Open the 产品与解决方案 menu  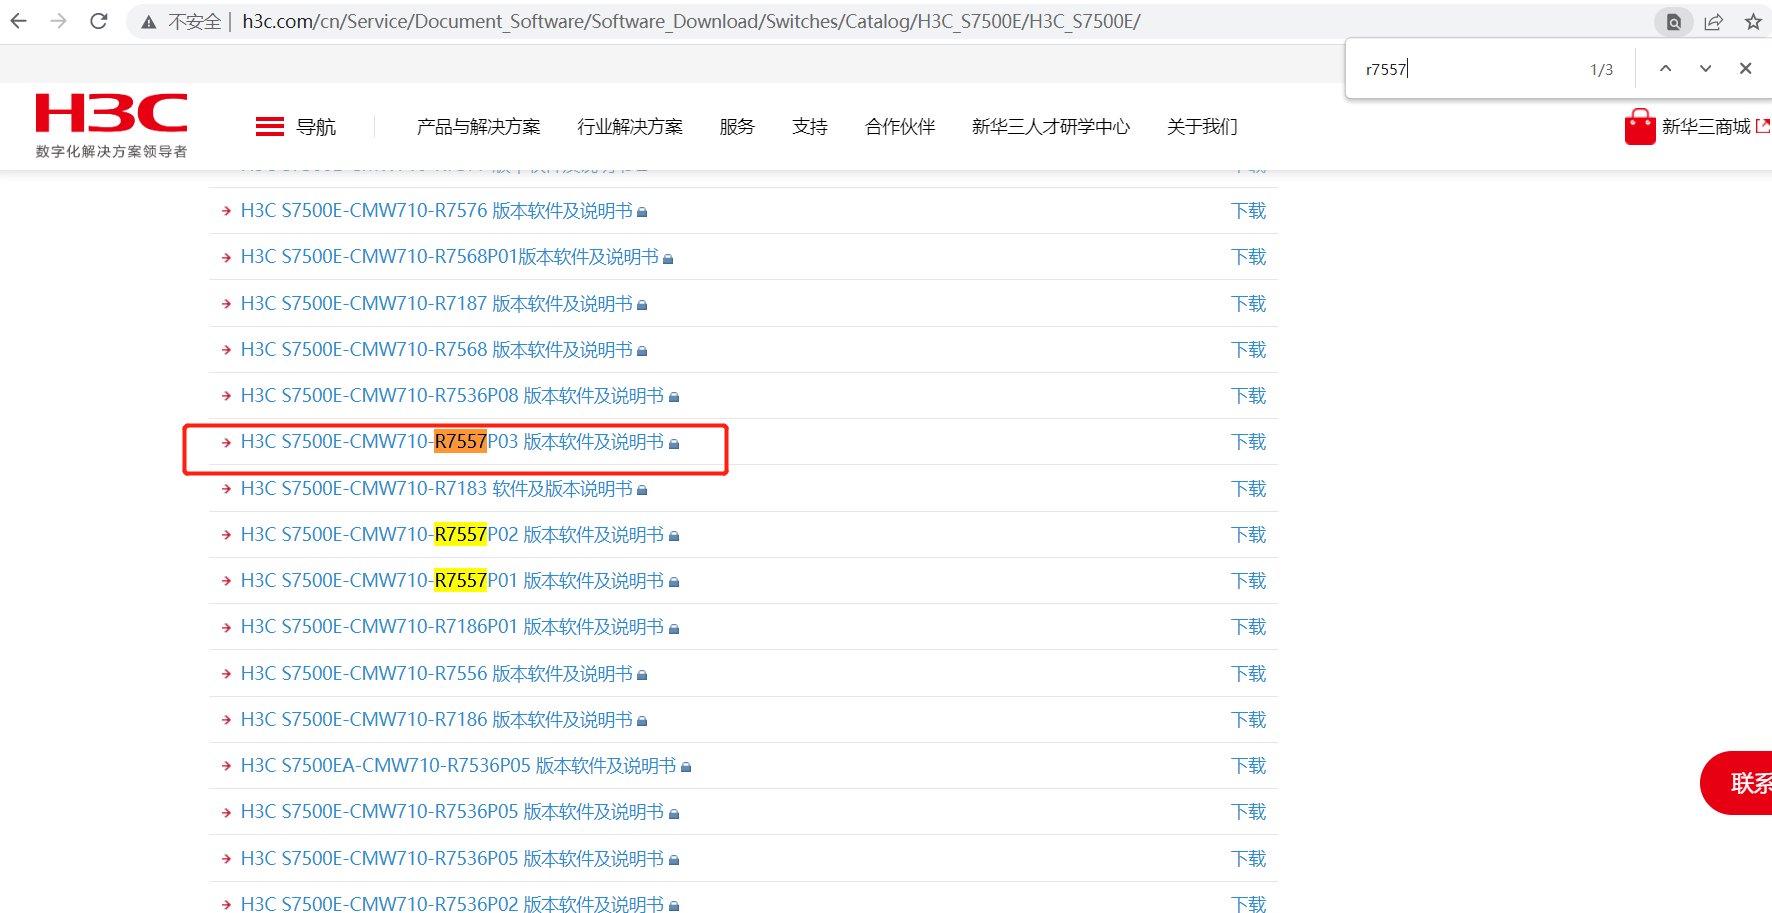[478, 127]
